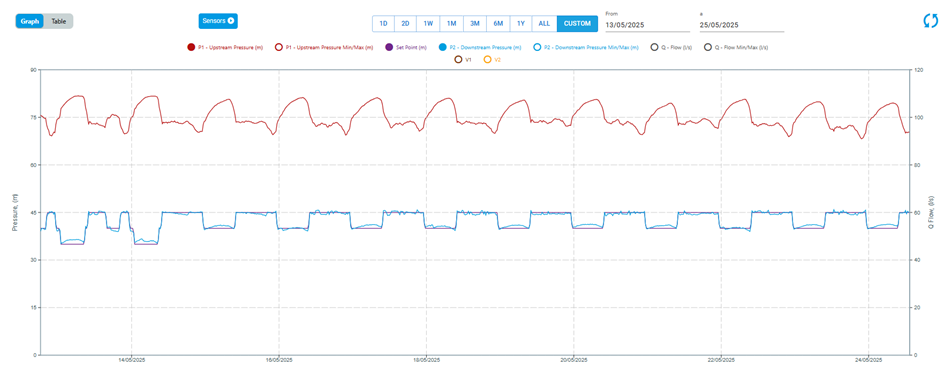Viewport: 952px width, 373px height.
Task: Open the Sensors panel
Action: 218,21
